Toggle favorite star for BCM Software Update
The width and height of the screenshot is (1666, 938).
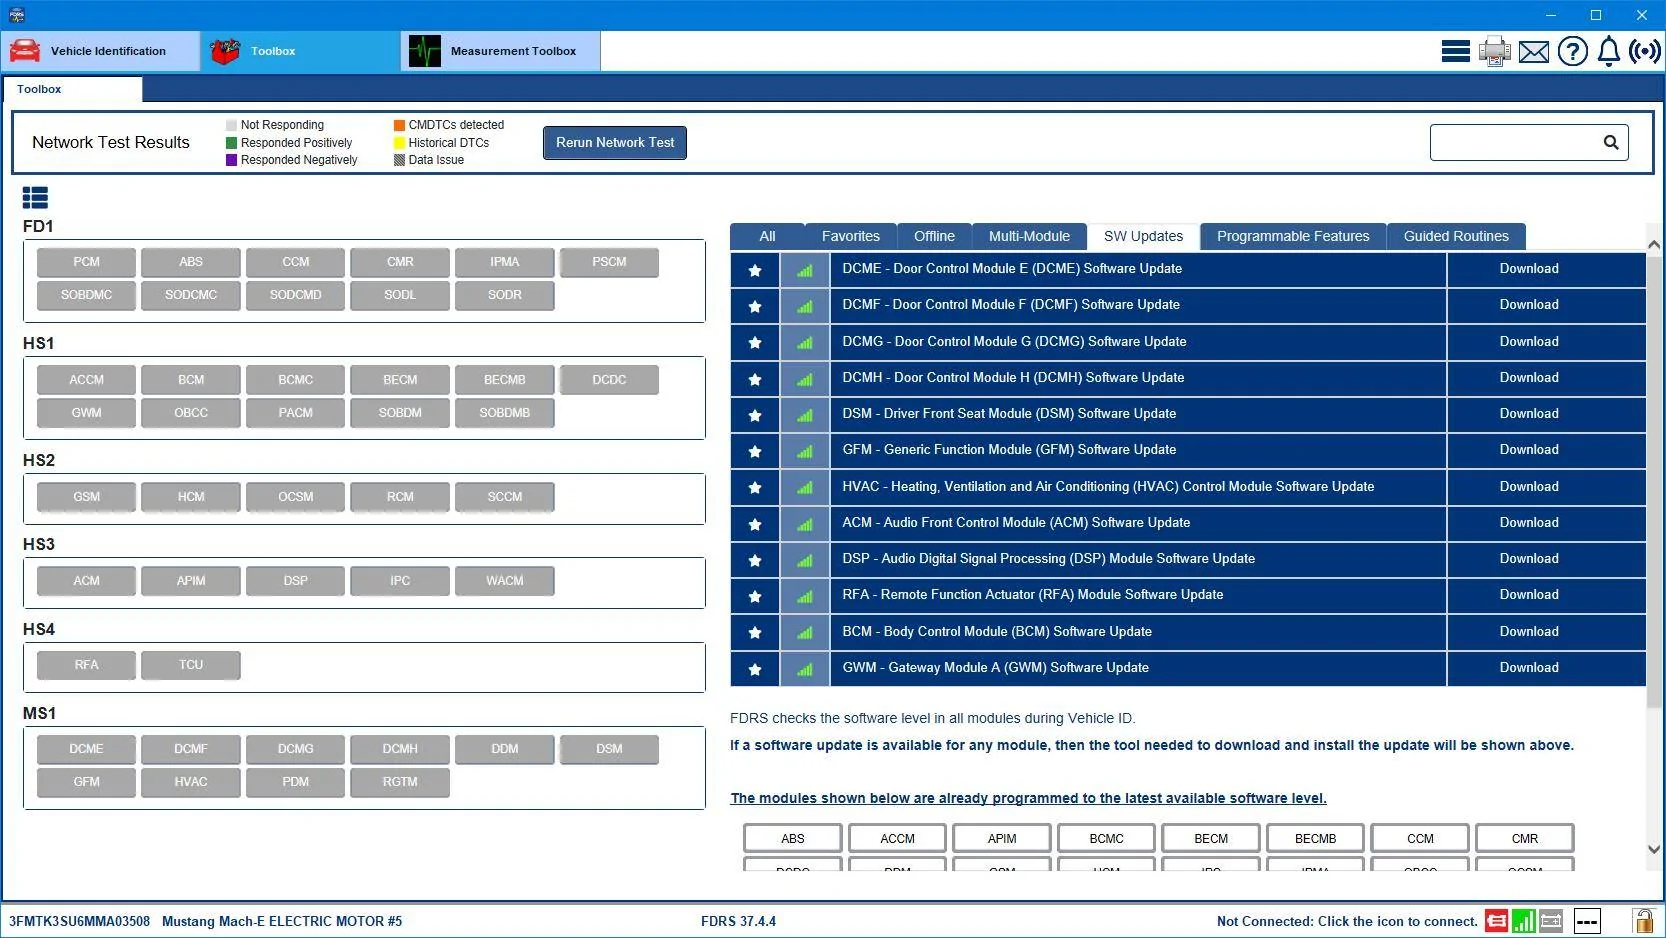(x=755, y=632)
